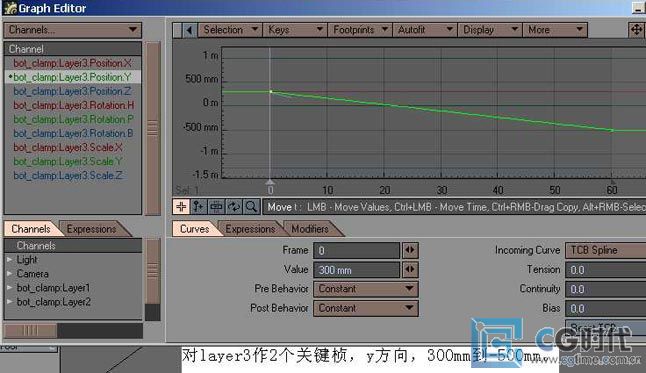Switch to the Channels tab at lower left
The image size is (646, 373).
pyautogui.click(x=31, y=229)
